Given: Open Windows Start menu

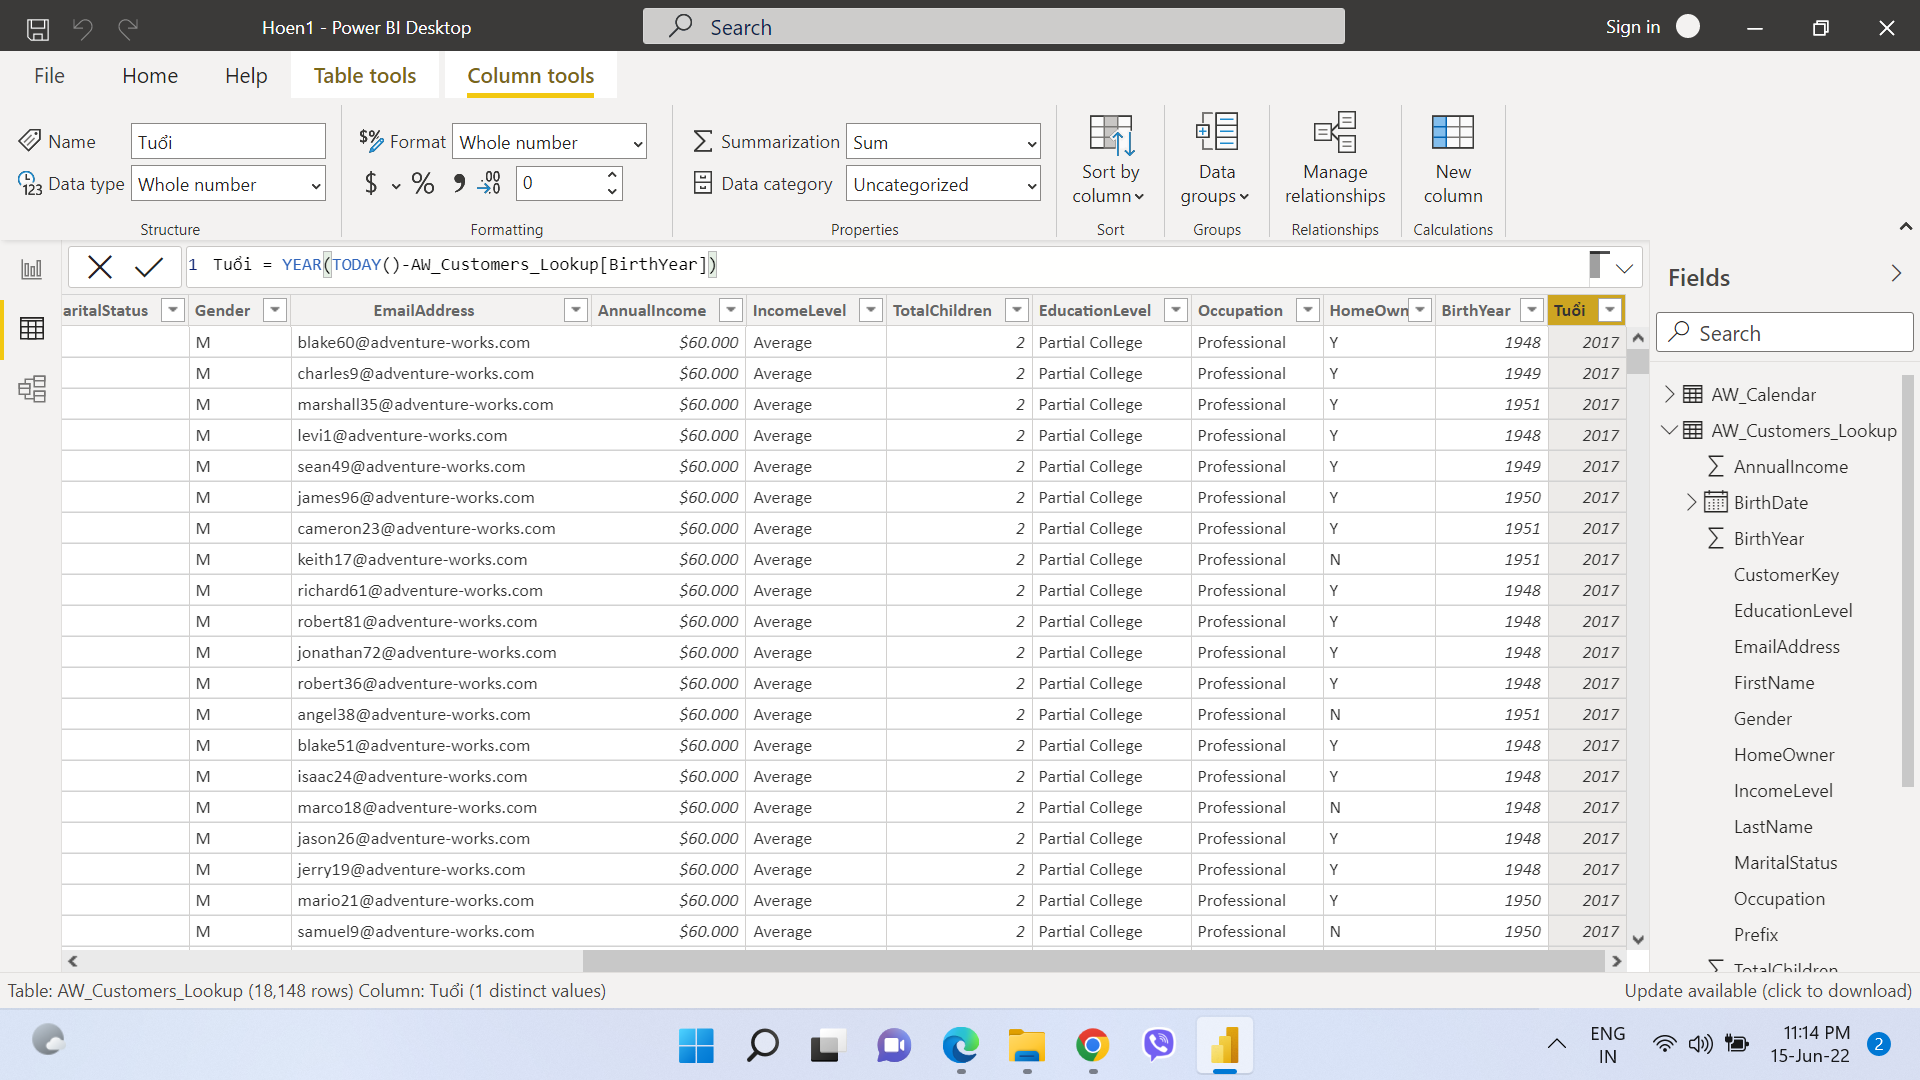Looking at the screenshot, I should point(696,1046).
